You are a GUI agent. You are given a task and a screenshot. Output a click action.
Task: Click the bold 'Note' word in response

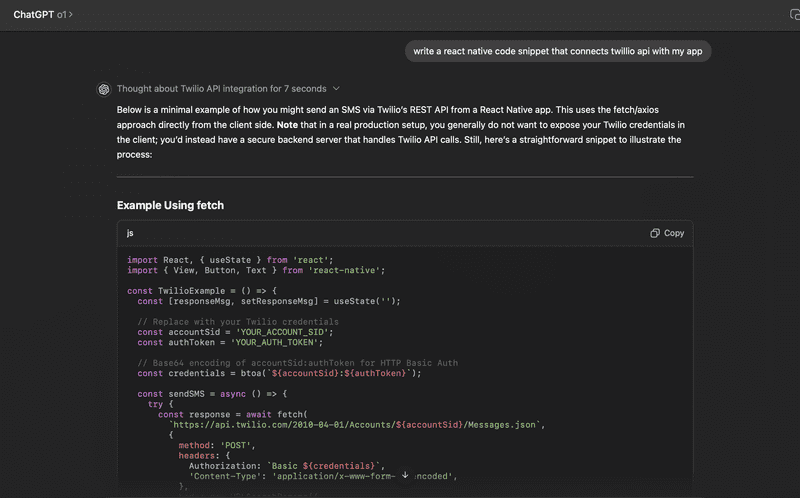(287, 124)
